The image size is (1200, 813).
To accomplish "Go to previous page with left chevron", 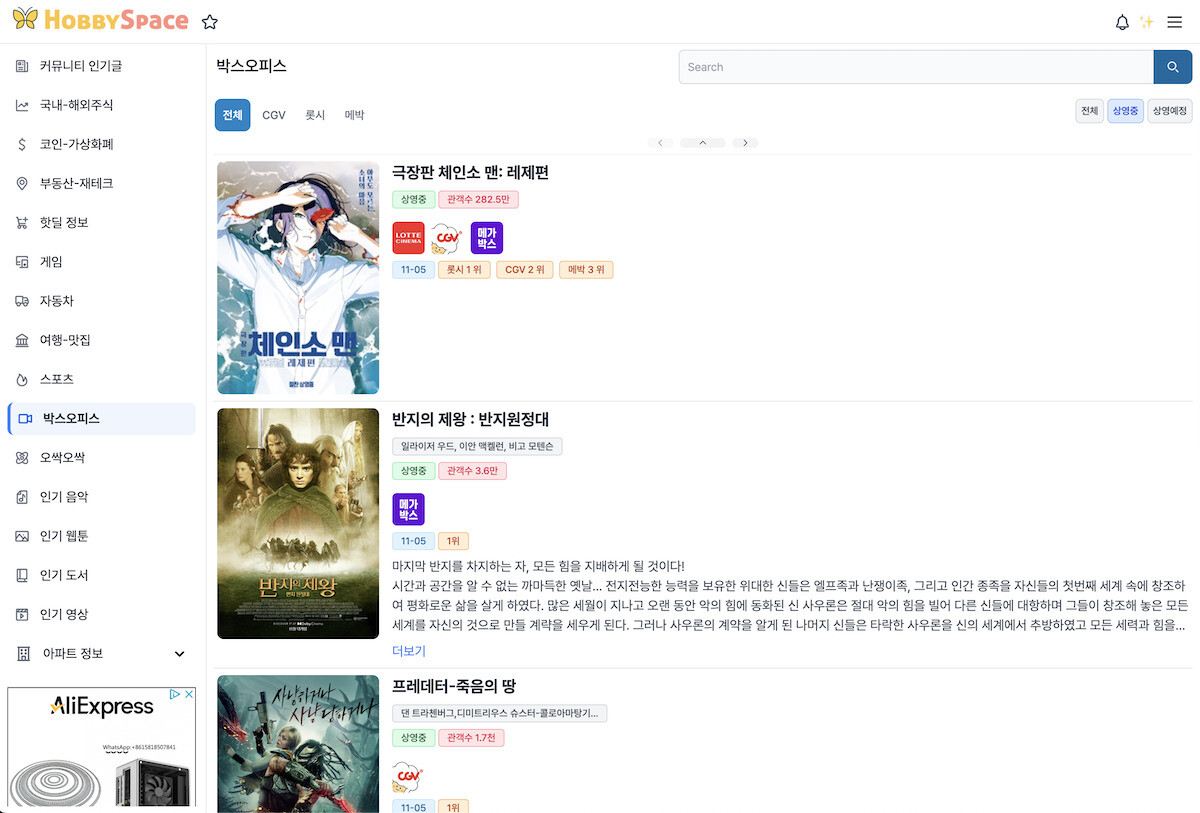I will (x=659, y=143).
